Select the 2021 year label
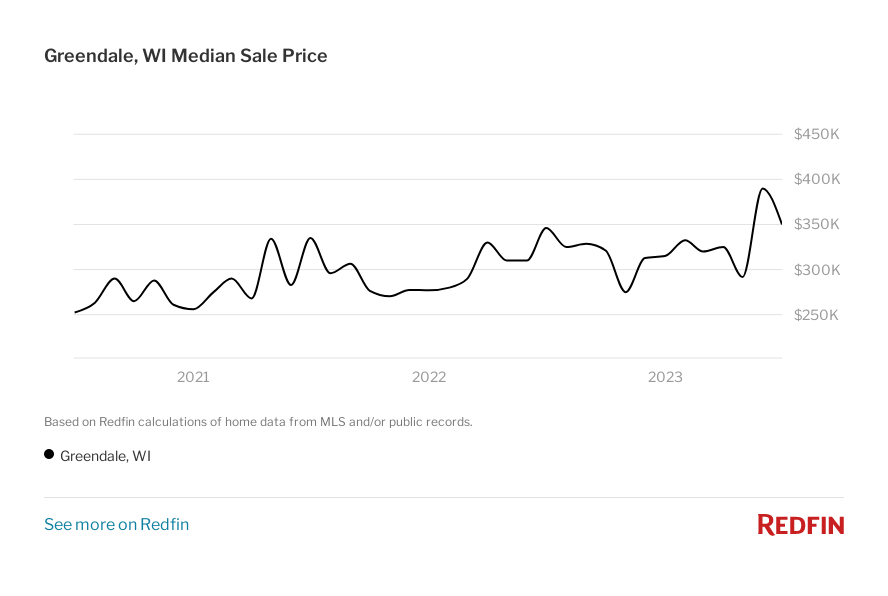 [x=193, y=377]
